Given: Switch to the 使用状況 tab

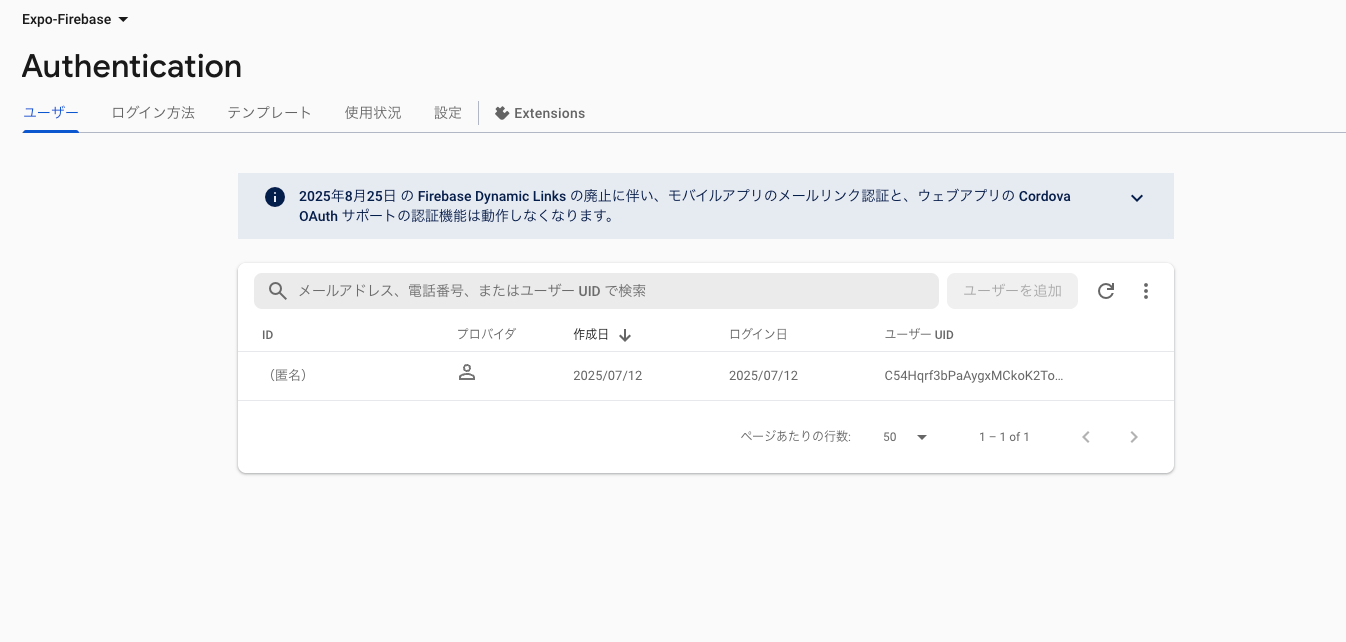Looking at the screenshot, I should pos(373,113).
